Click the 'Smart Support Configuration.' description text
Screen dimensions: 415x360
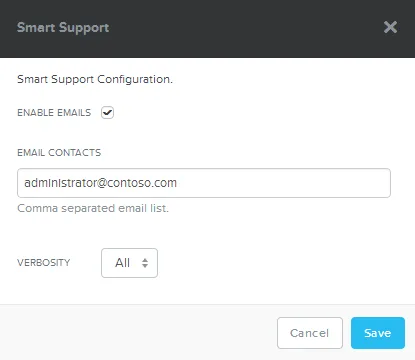(x=95, y=79)
